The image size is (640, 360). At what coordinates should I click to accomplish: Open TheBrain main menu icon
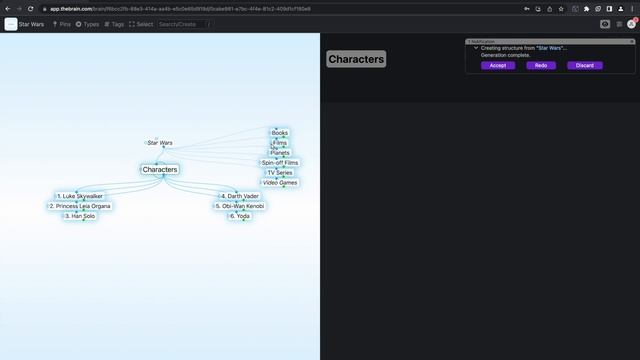[11, 24]
